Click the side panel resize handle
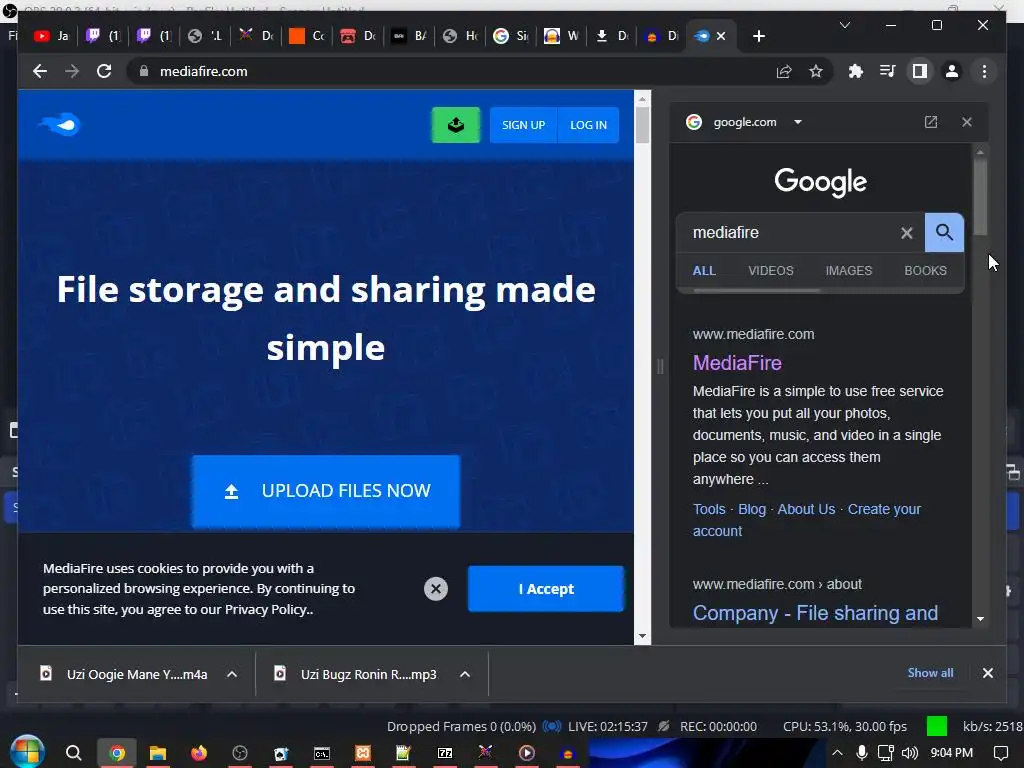Viewport: 1024px width, 768px height. point(660,366)
